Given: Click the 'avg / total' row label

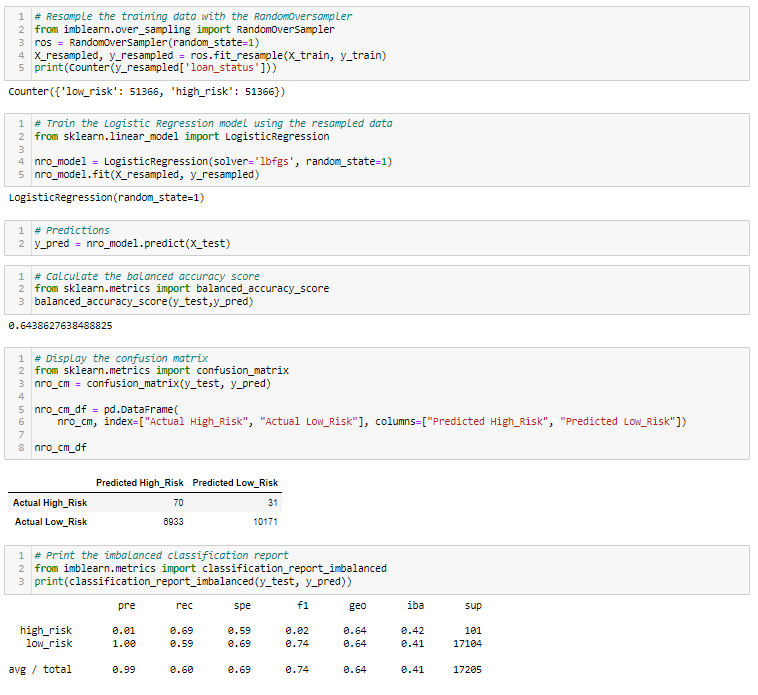Looking at the screenshot, I should 40,670.
